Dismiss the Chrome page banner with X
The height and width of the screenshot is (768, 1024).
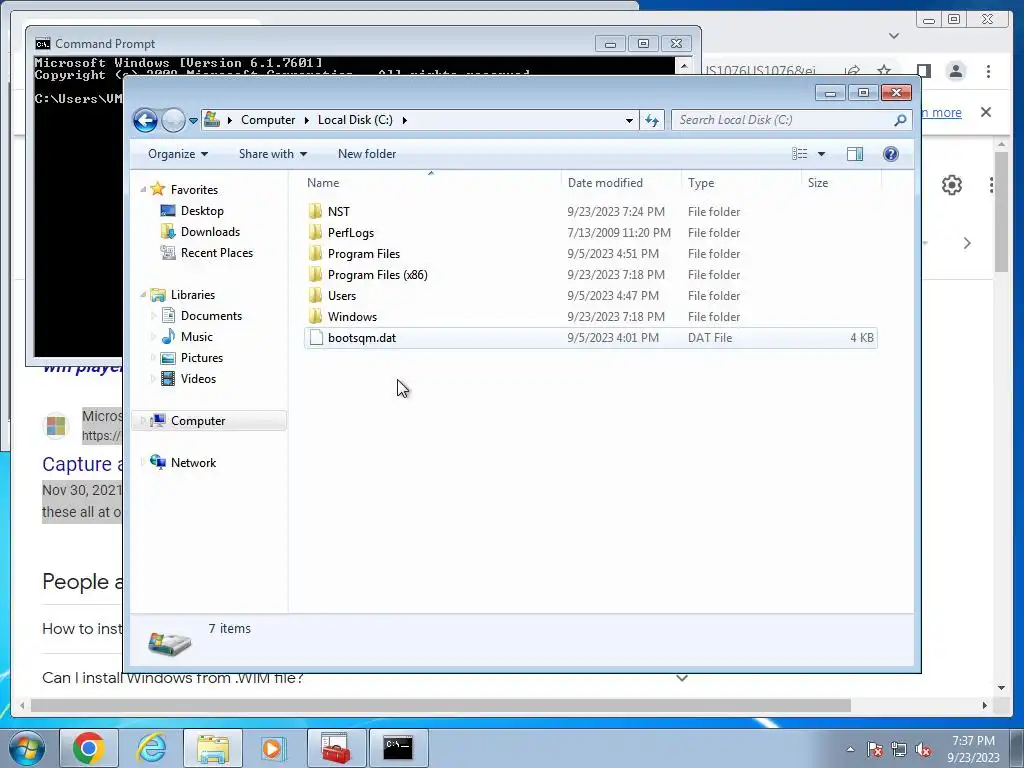(985, 112)
